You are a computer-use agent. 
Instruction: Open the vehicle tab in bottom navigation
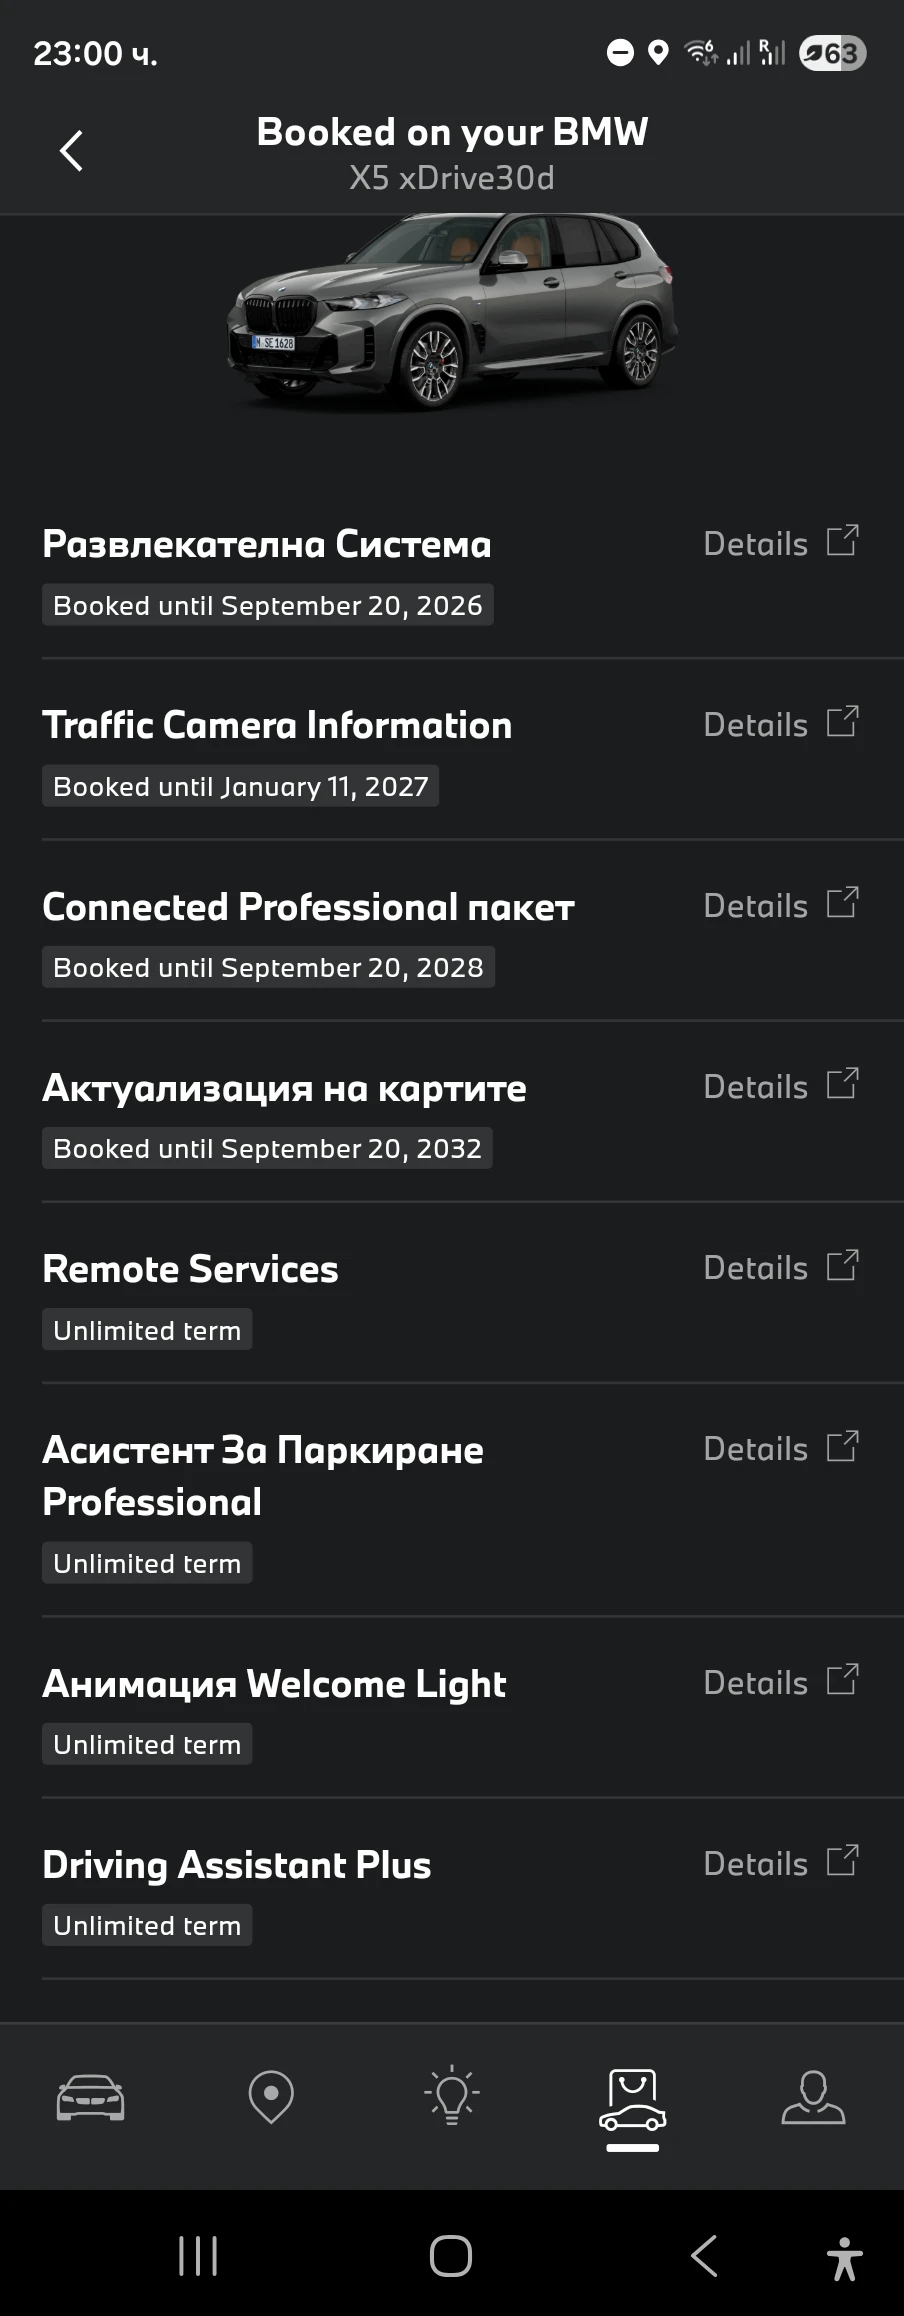[90, 2096]
